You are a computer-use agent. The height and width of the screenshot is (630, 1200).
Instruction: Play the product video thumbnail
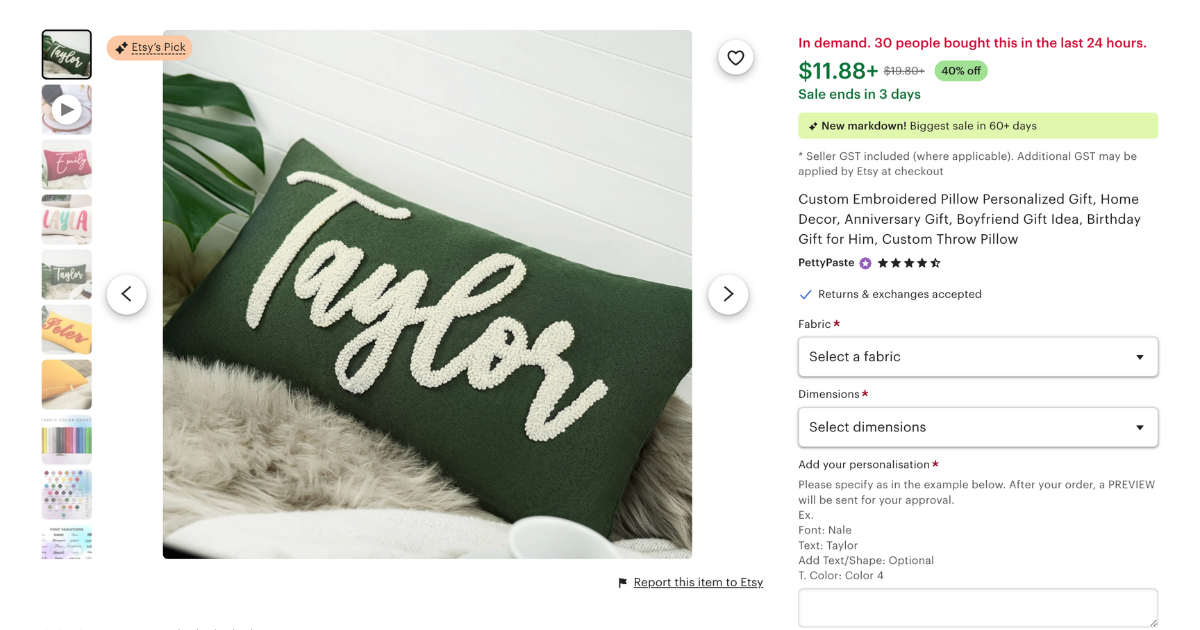pyautogui.click(x=66, y=109)
